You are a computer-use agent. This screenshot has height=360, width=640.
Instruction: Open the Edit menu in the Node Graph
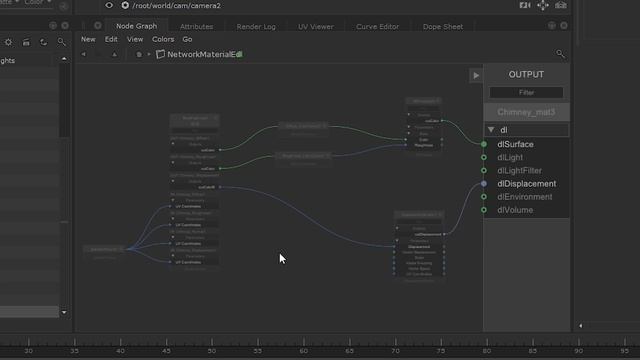[x=111, y=39]
